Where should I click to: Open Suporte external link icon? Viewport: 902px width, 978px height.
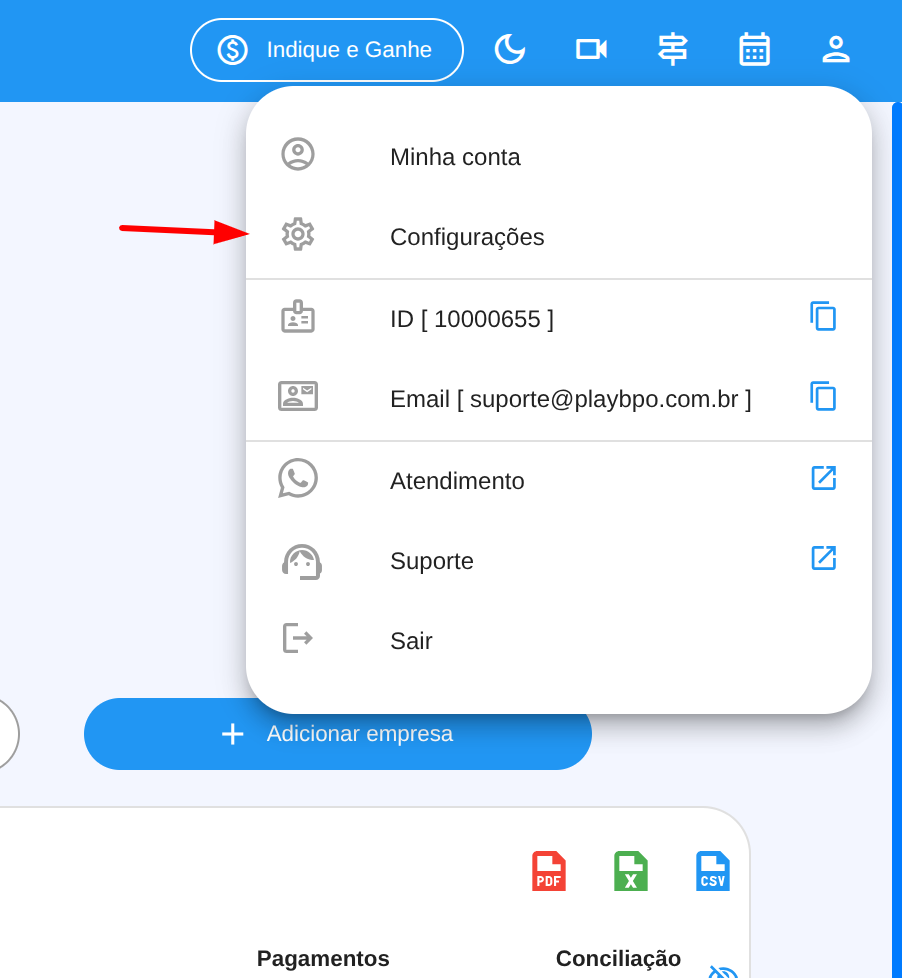[x=823, y=559]
